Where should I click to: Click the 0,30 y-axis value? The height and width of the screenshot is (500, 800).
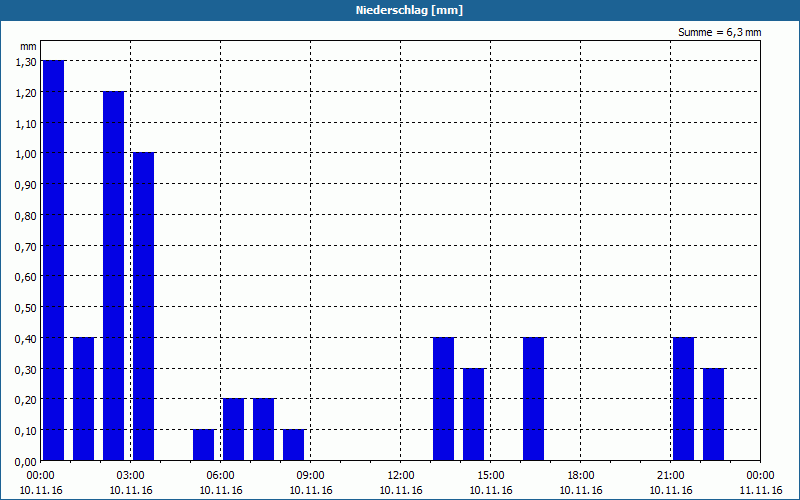tap(26, 369)
